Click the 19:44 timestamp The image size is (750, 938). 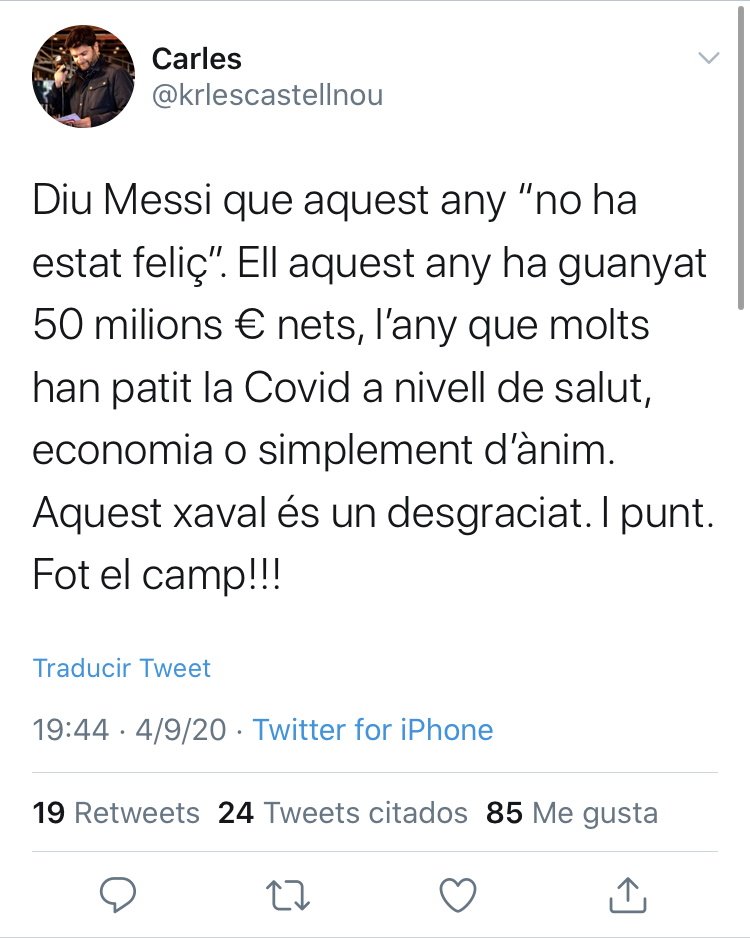71,730
